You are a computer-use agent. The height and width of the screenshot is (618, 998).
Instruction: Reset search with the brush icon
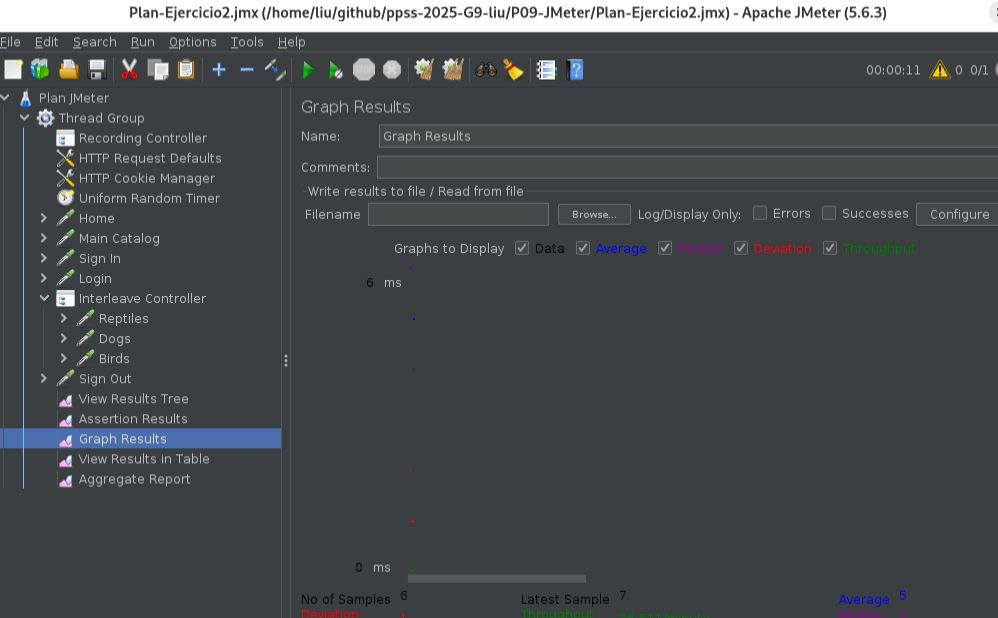pyautogui.click(x=514, y=69)
